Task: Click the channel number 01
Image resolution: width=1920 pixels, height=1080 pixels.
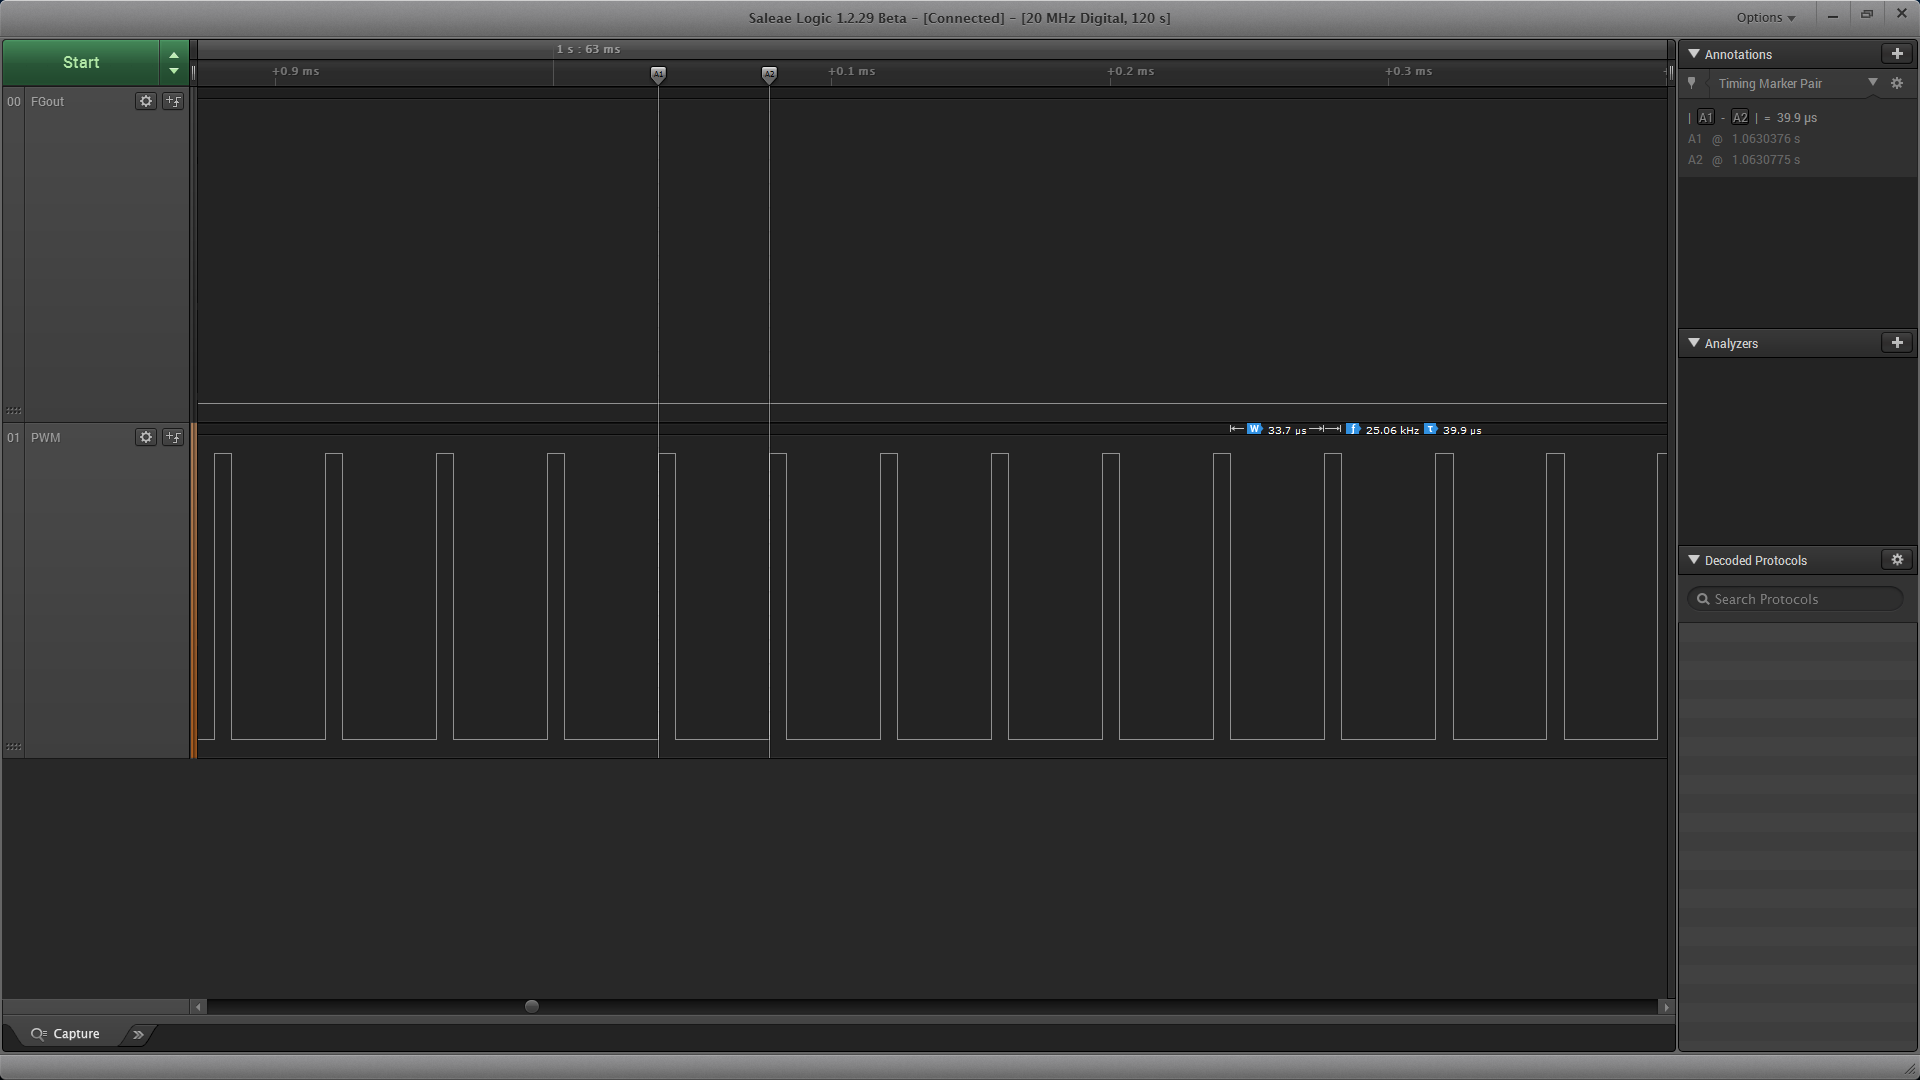Action: point(14,438)
